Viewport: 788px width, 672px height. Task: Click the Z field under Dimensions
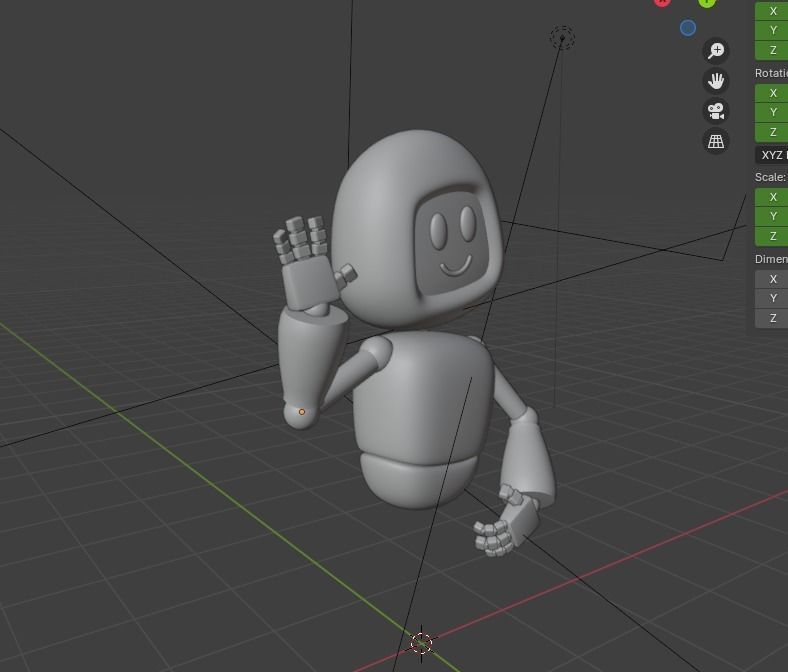coord(771,318)
